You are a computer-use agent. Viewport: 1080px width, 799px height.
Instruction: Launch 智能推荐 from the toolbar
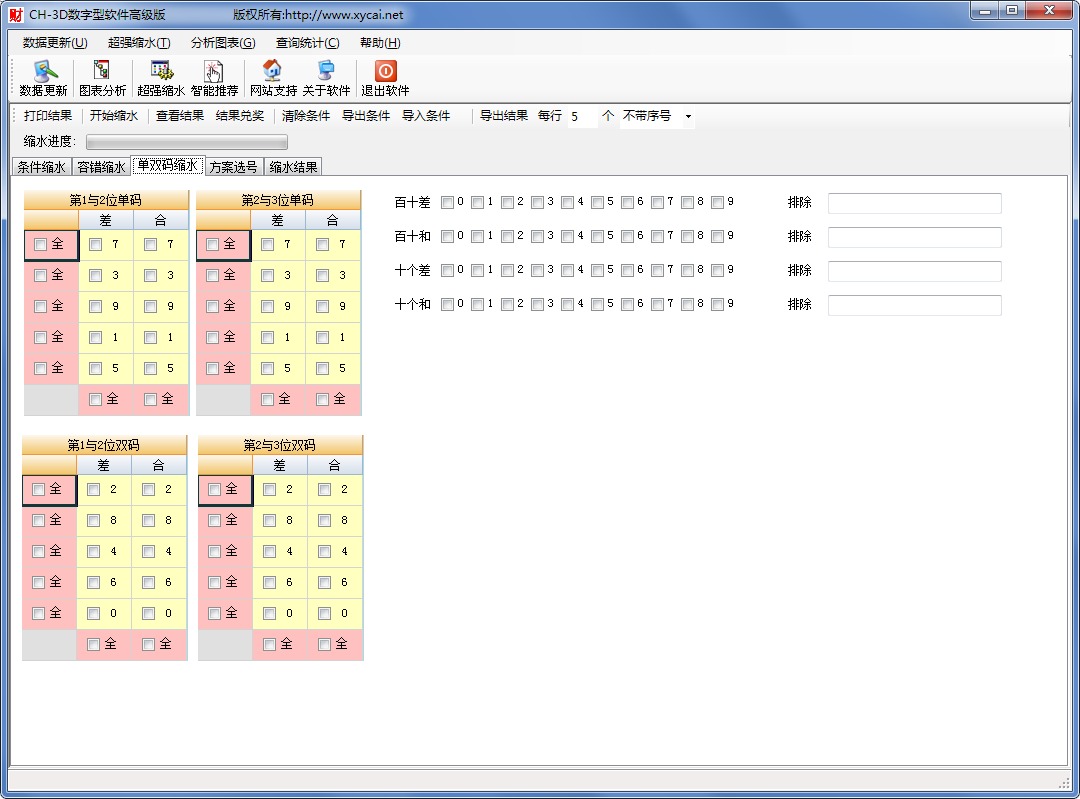(x=214, y=72)
